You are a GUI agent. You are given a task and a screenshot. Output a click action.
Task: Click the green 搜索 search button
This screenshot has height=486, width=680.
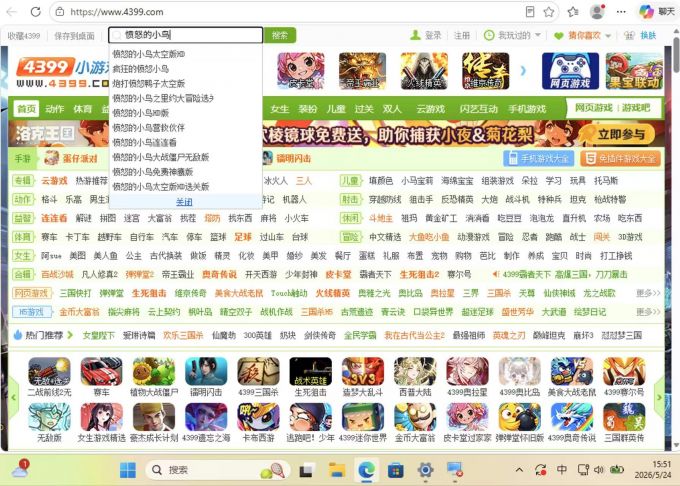coord(280,35)
